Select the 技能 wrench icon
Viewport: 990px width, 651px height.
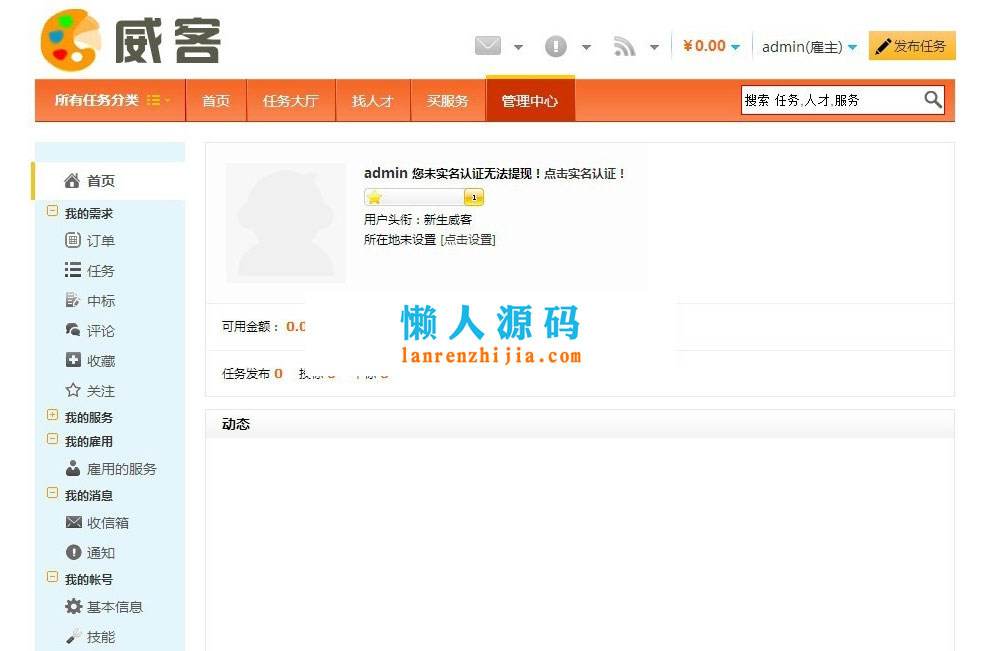click(x=70, y=637)
